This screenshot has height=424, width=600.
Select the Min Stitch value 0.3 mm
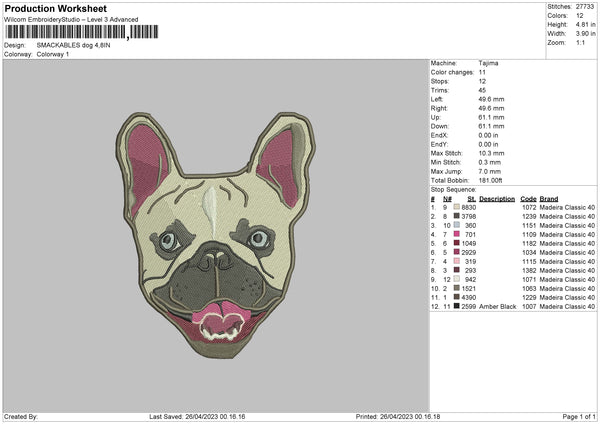pos(490,162)
